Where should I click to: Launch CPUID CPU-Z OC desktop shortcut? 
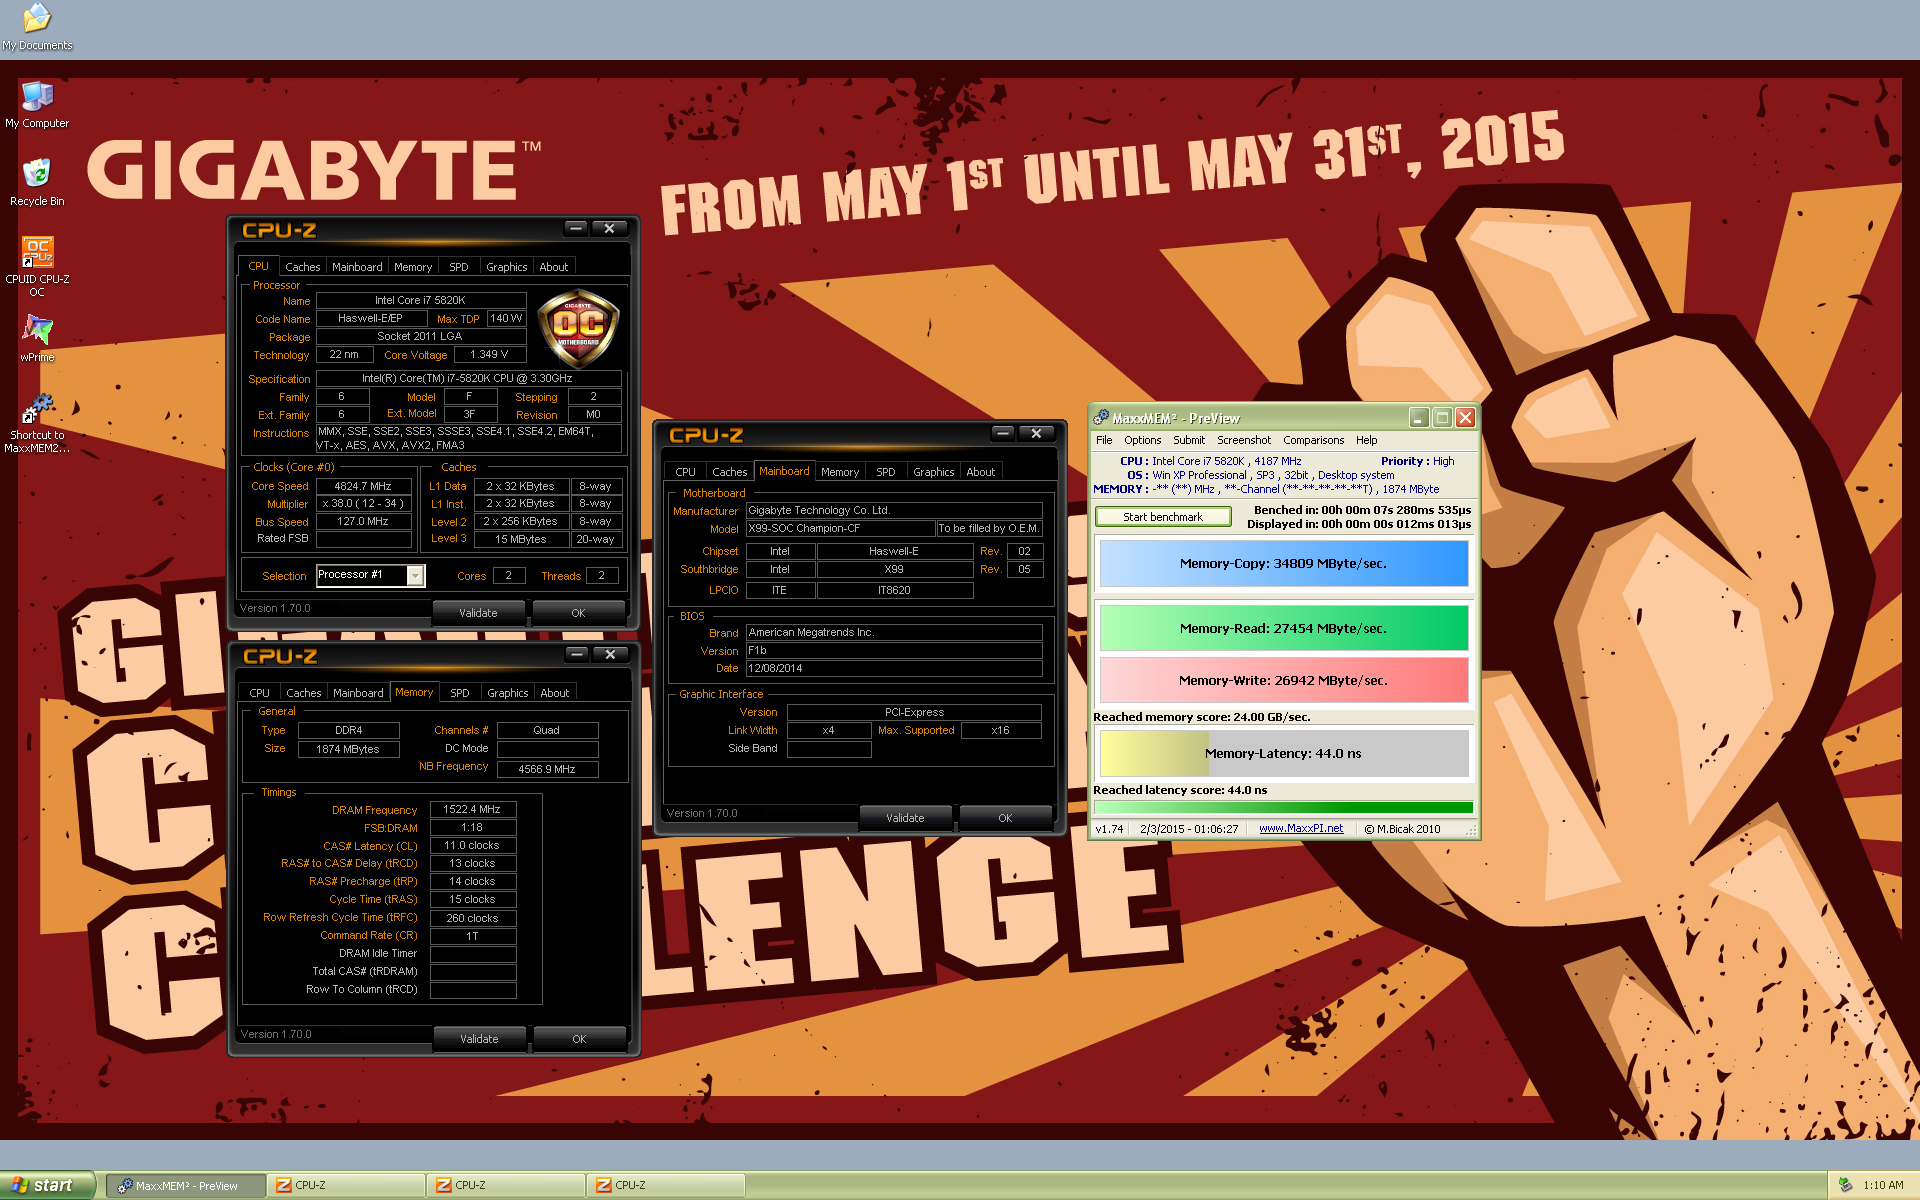37,266
